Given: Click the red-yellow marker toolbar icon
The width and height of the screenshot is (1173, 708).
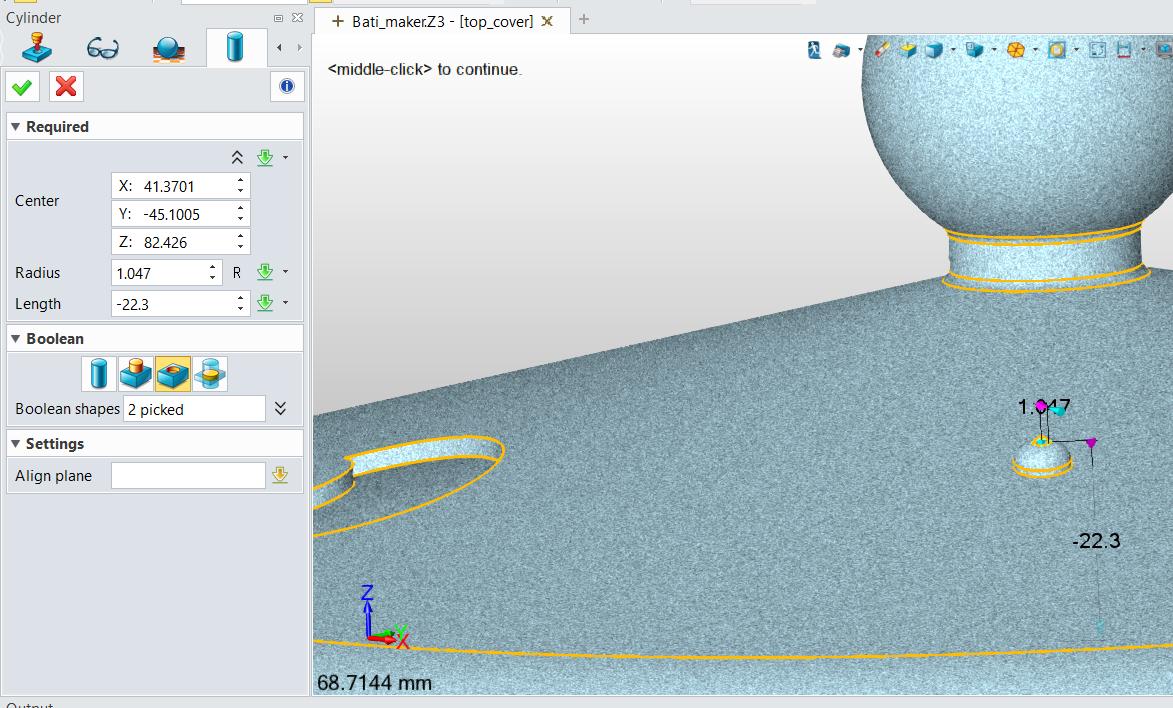Looking at the screenshot, I should (x=882, y=50).
